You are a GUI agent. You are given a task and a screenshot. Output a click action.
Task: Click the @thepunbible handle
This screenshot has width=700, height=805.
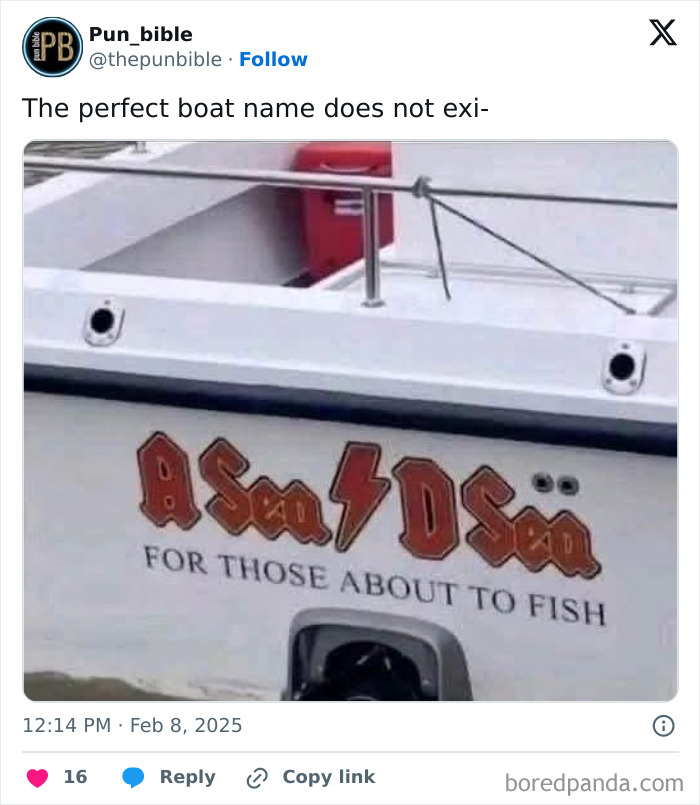154,60
